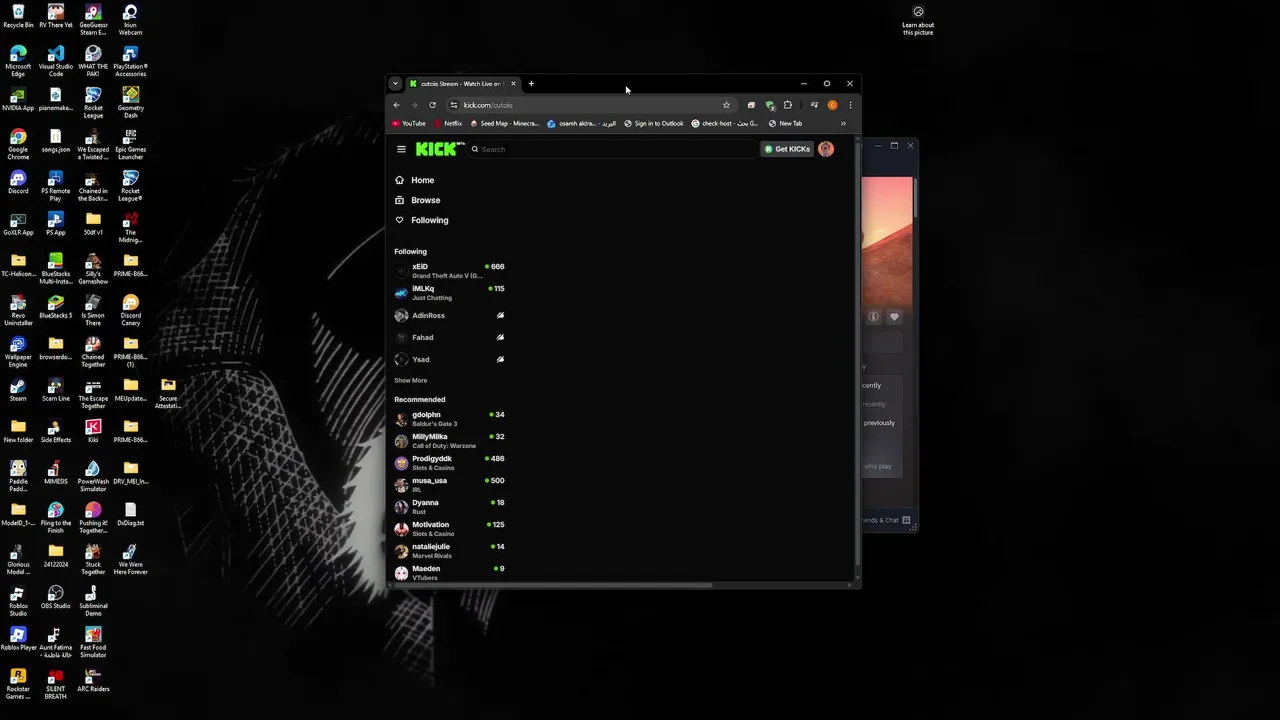Select the Steam desktop icon
The image size is (1280, 720).
click(18, 390)
